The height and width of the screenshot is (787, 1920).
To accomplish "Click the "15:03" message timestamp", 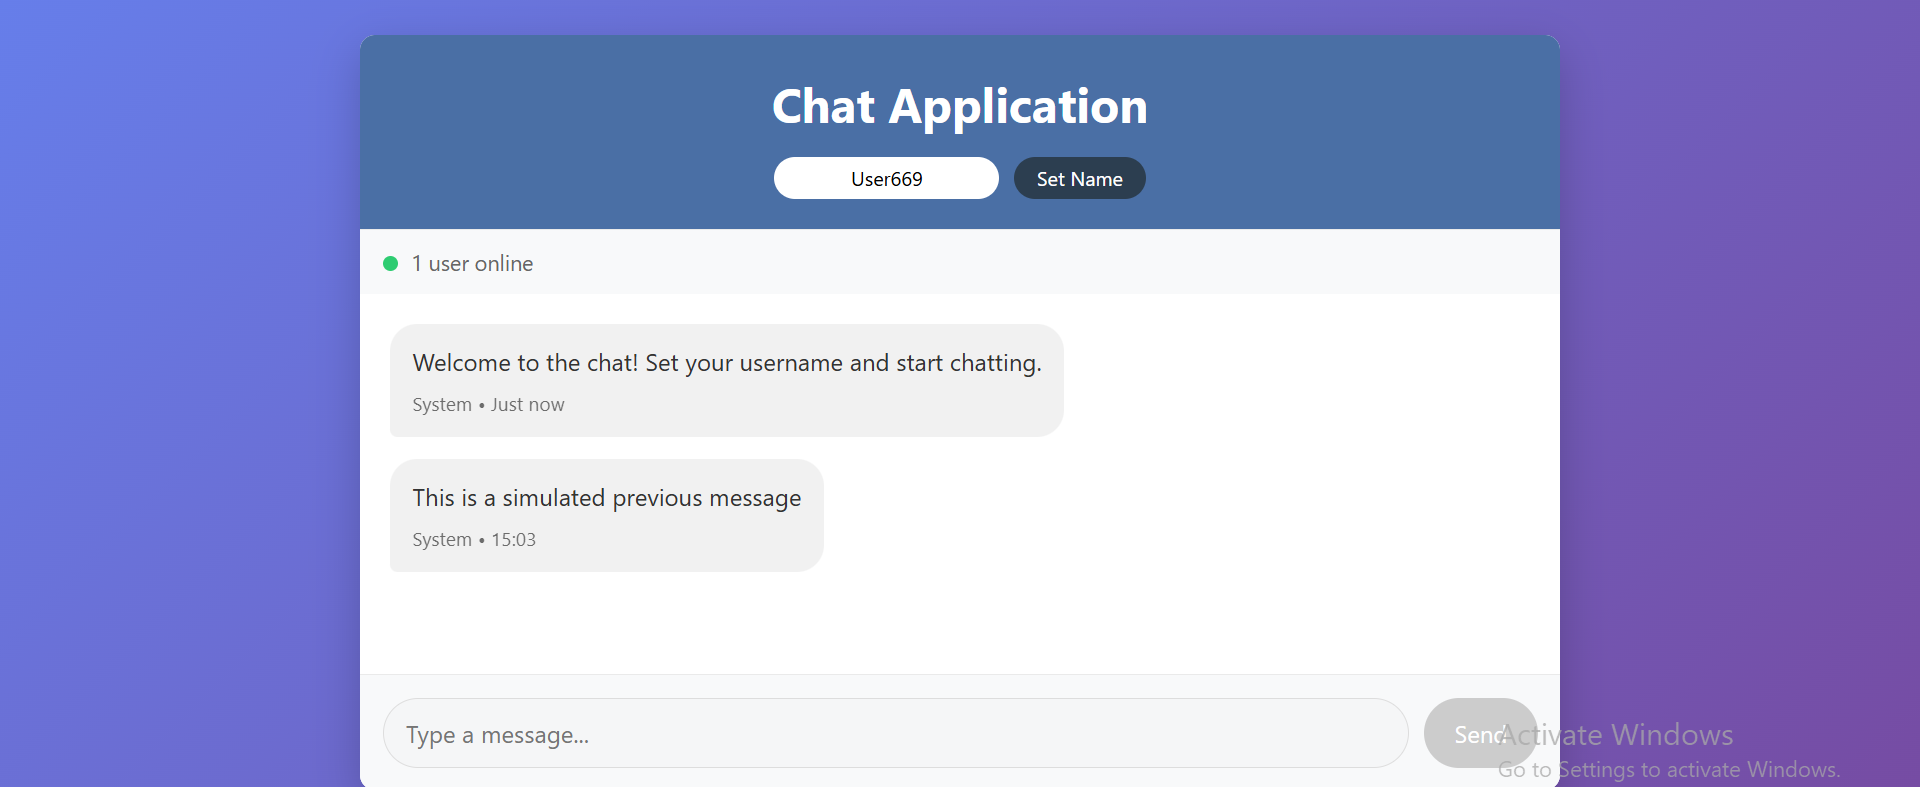I will point(514,540).
